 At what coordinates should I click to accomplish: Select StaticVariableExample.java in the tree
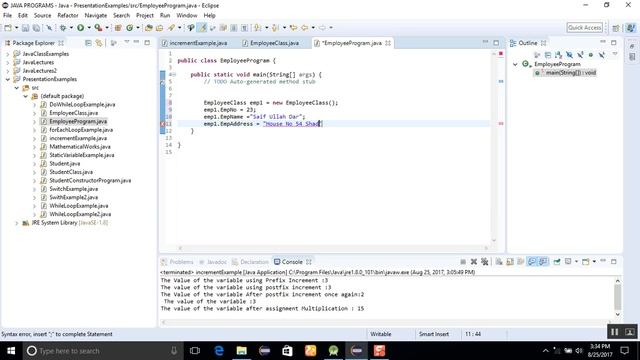(82, 155)
